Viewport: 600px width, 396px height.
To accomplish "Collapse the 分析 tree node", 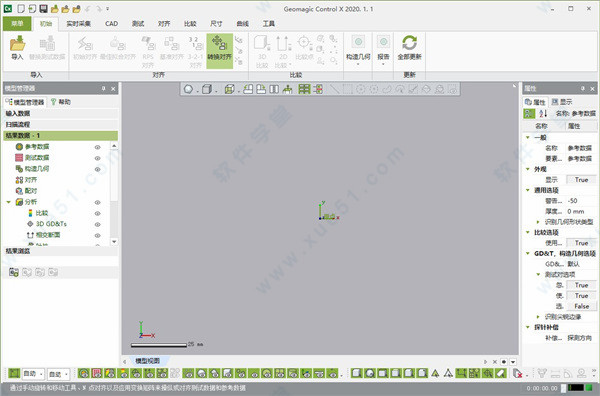I will [8, 202].
